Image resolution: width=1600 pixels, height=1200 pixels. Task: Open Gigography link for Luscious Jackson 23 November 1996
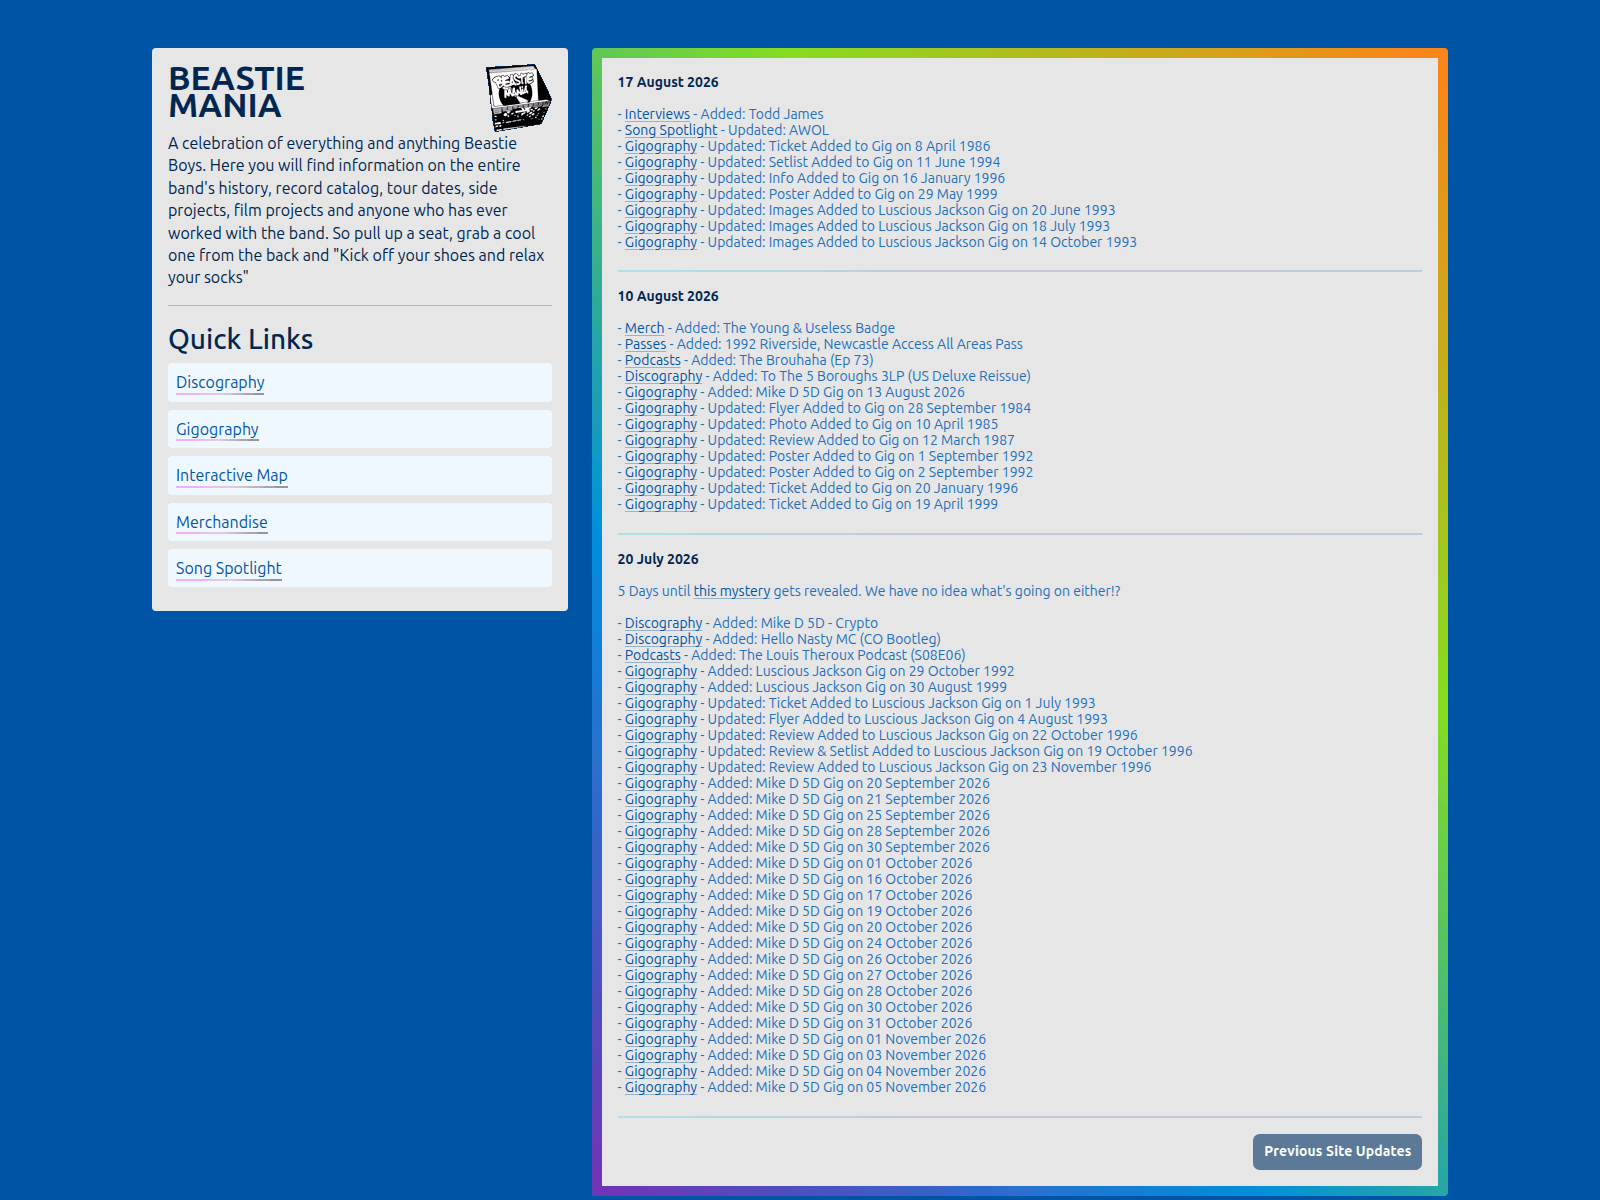point(661,767)
